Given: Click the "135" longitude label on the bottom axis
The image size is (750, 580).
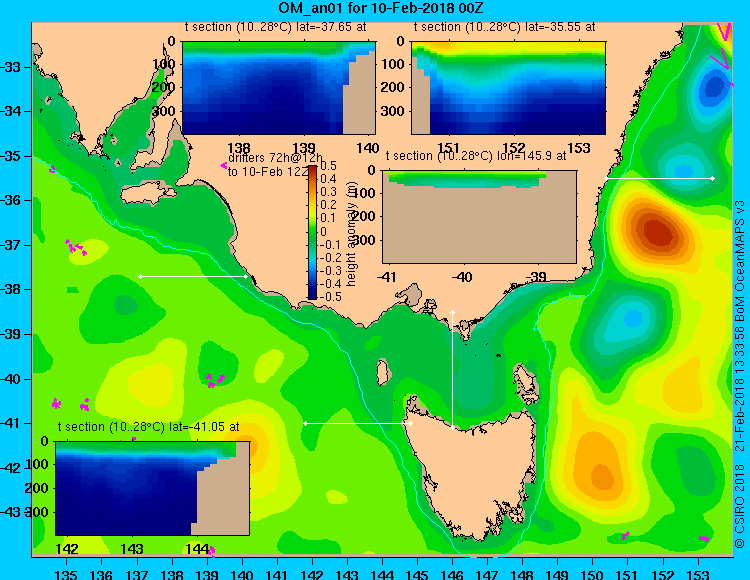Looking at the screenshot, I should 66,574.
